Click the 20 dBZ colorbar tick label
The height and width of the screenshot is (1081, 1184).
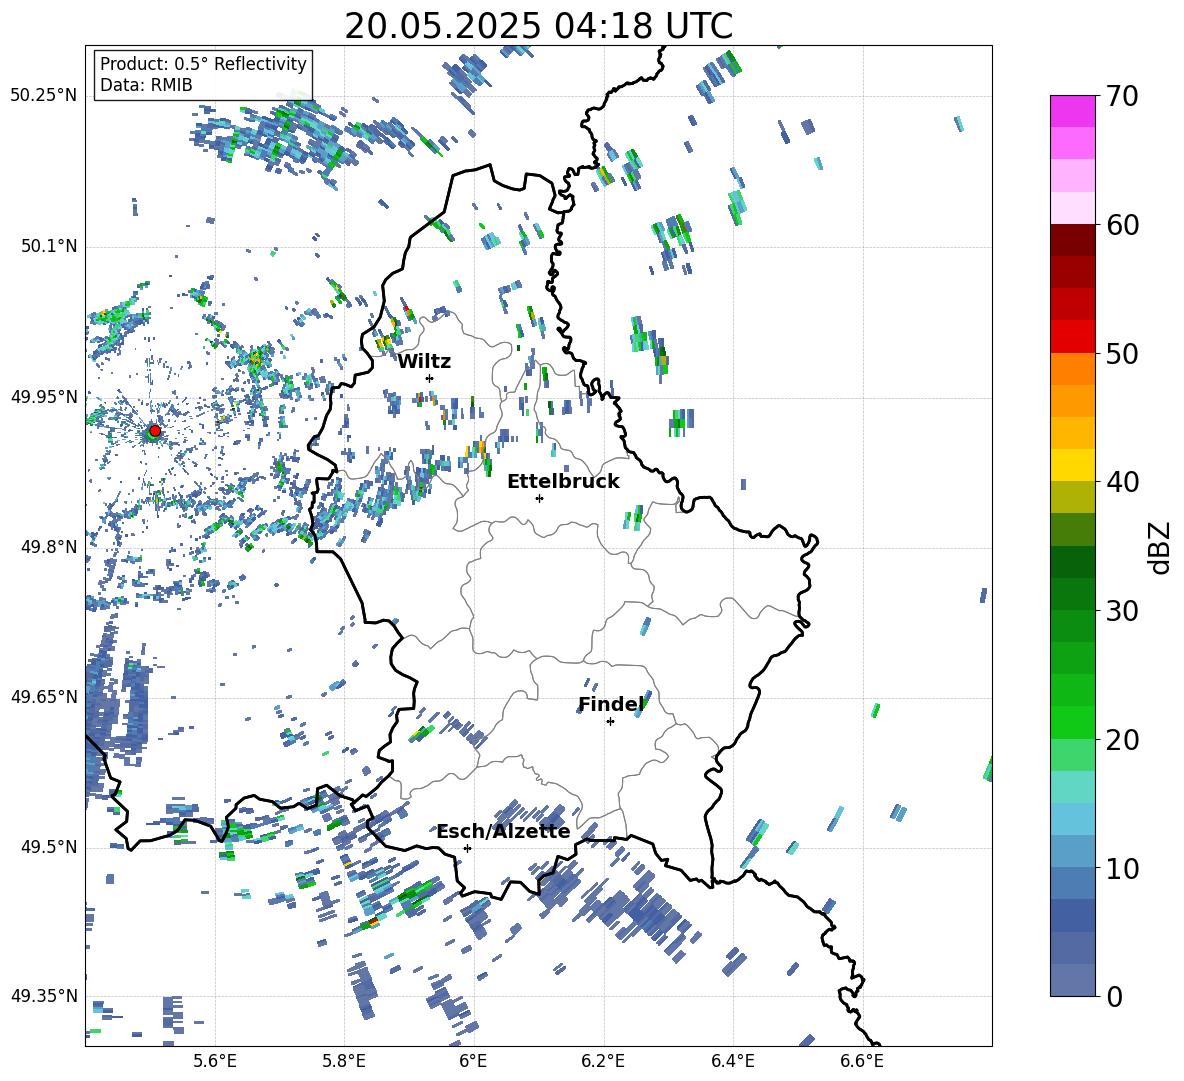click(1123, 740)
